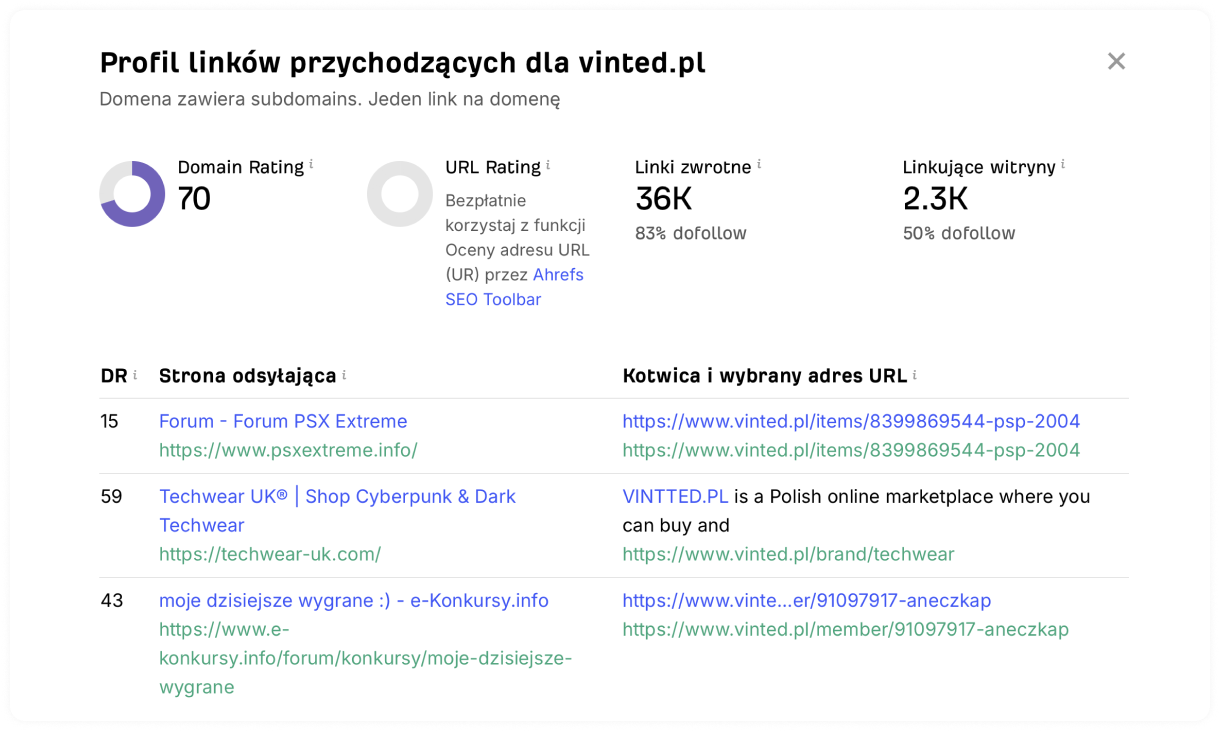Image resolution: width=1220 pixels, height=731 pixels.
Task: Click the info icon next to DR column
Action: tap(135, 375)
